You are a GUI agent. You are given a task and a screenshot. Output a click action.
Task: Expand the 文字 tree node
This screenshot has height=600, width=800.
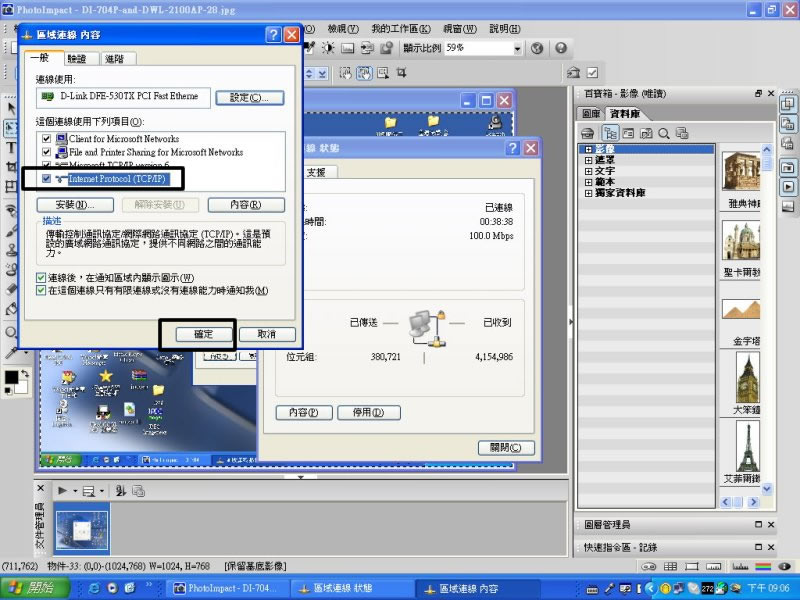[x=588, y=171]
